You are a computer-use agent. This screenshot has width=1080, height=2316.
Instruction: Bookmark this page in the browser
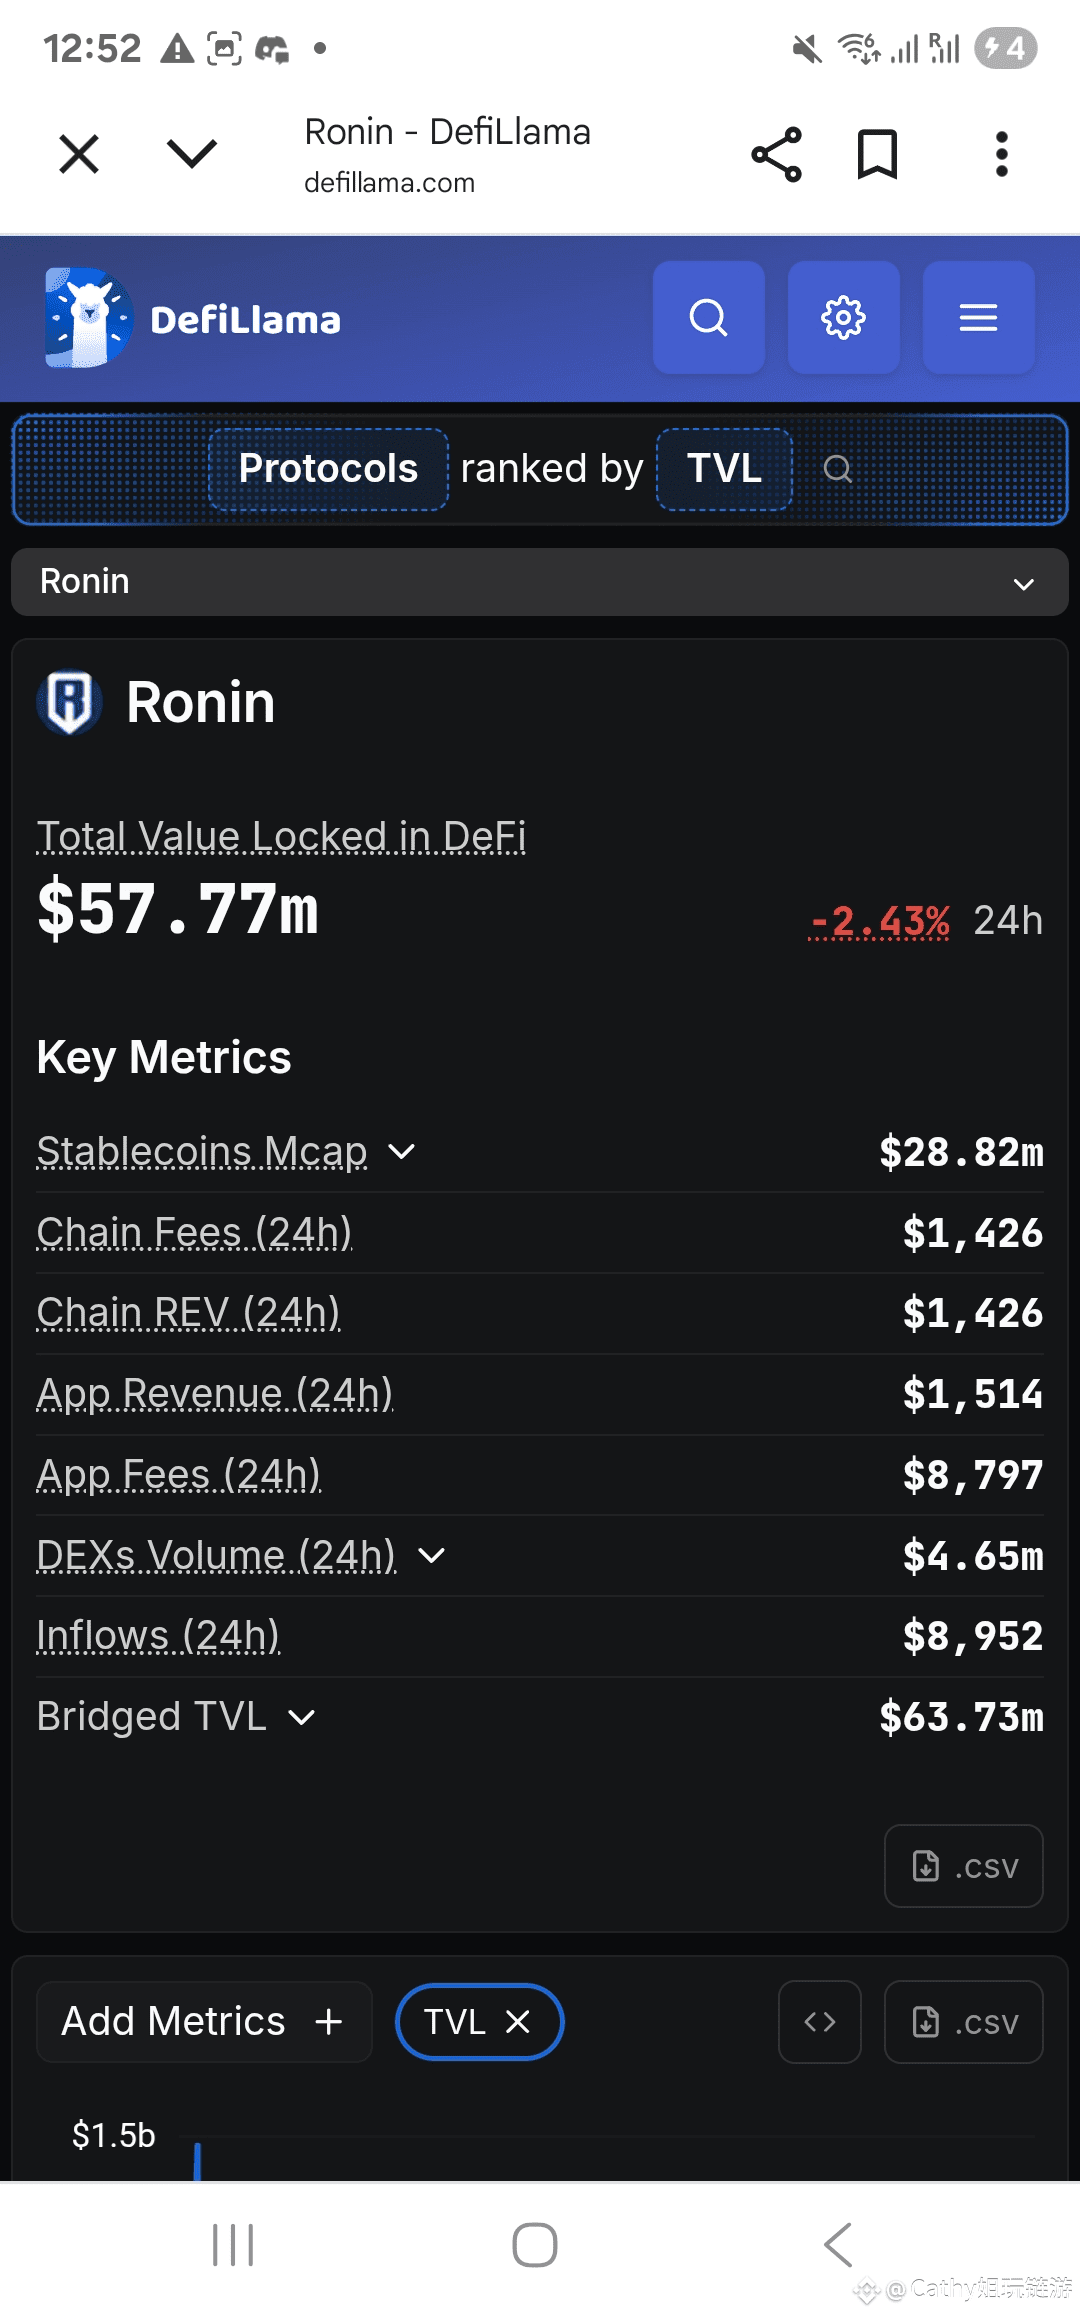(877, 155)
